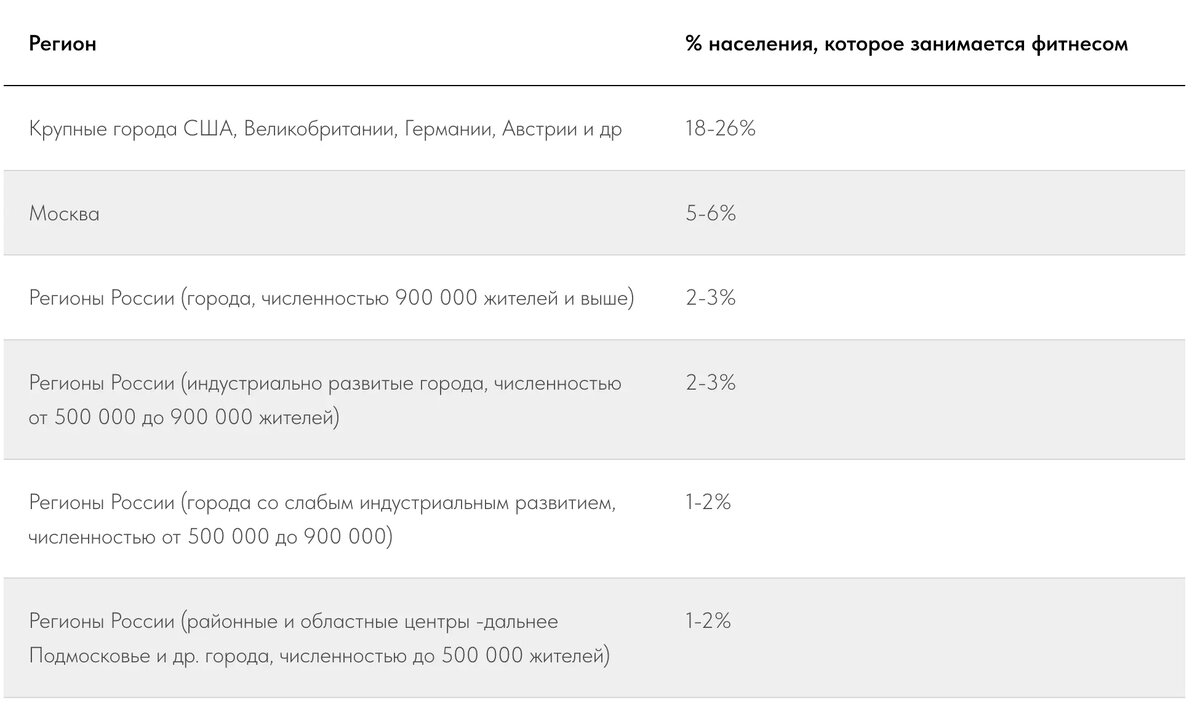1200x719 pixels.
Task: Click the 5-6% value for Москва
Action: [711, 213]
